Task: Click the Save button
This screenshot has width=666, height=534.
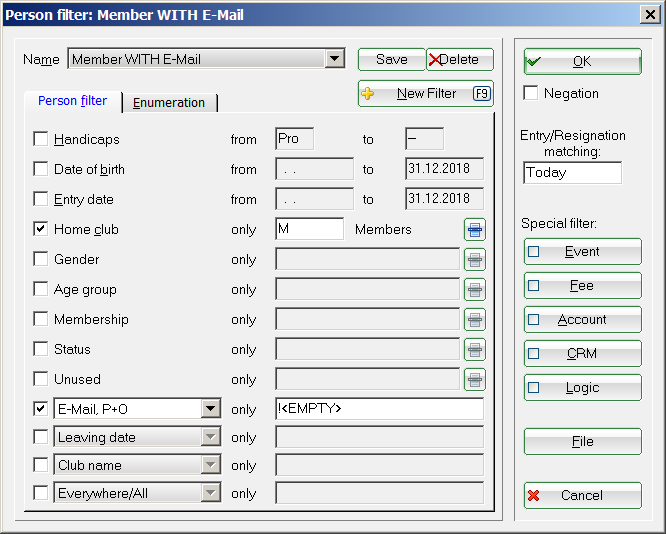Action: coord(391,60)
